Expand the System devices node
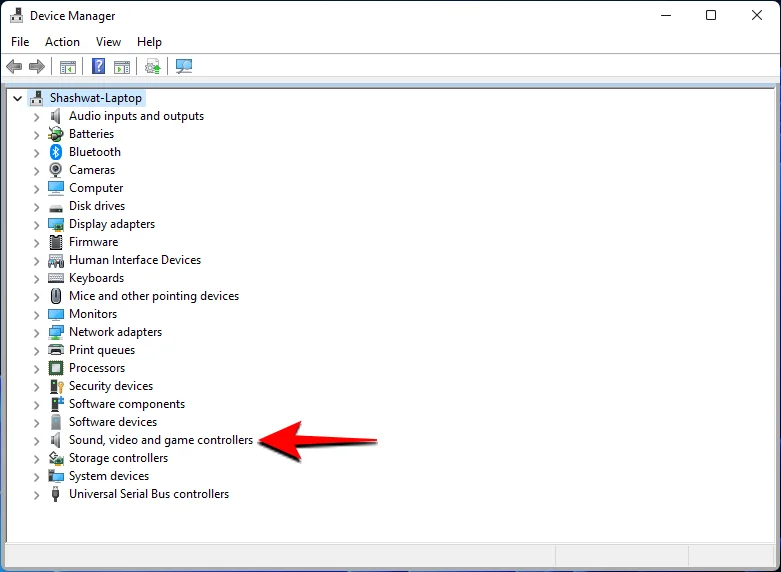Image resolution: width=781 pixels, height=572 pixels. (x=36, y=476)
